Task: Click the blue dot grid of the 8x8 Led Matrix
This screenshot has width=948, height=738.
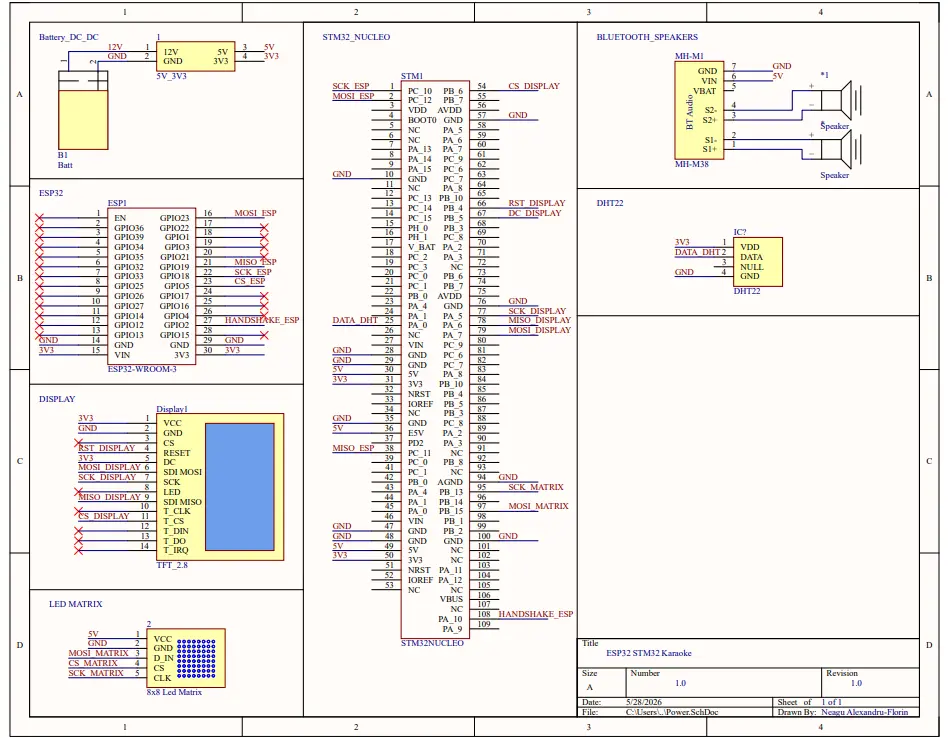Action: (196, 658)
